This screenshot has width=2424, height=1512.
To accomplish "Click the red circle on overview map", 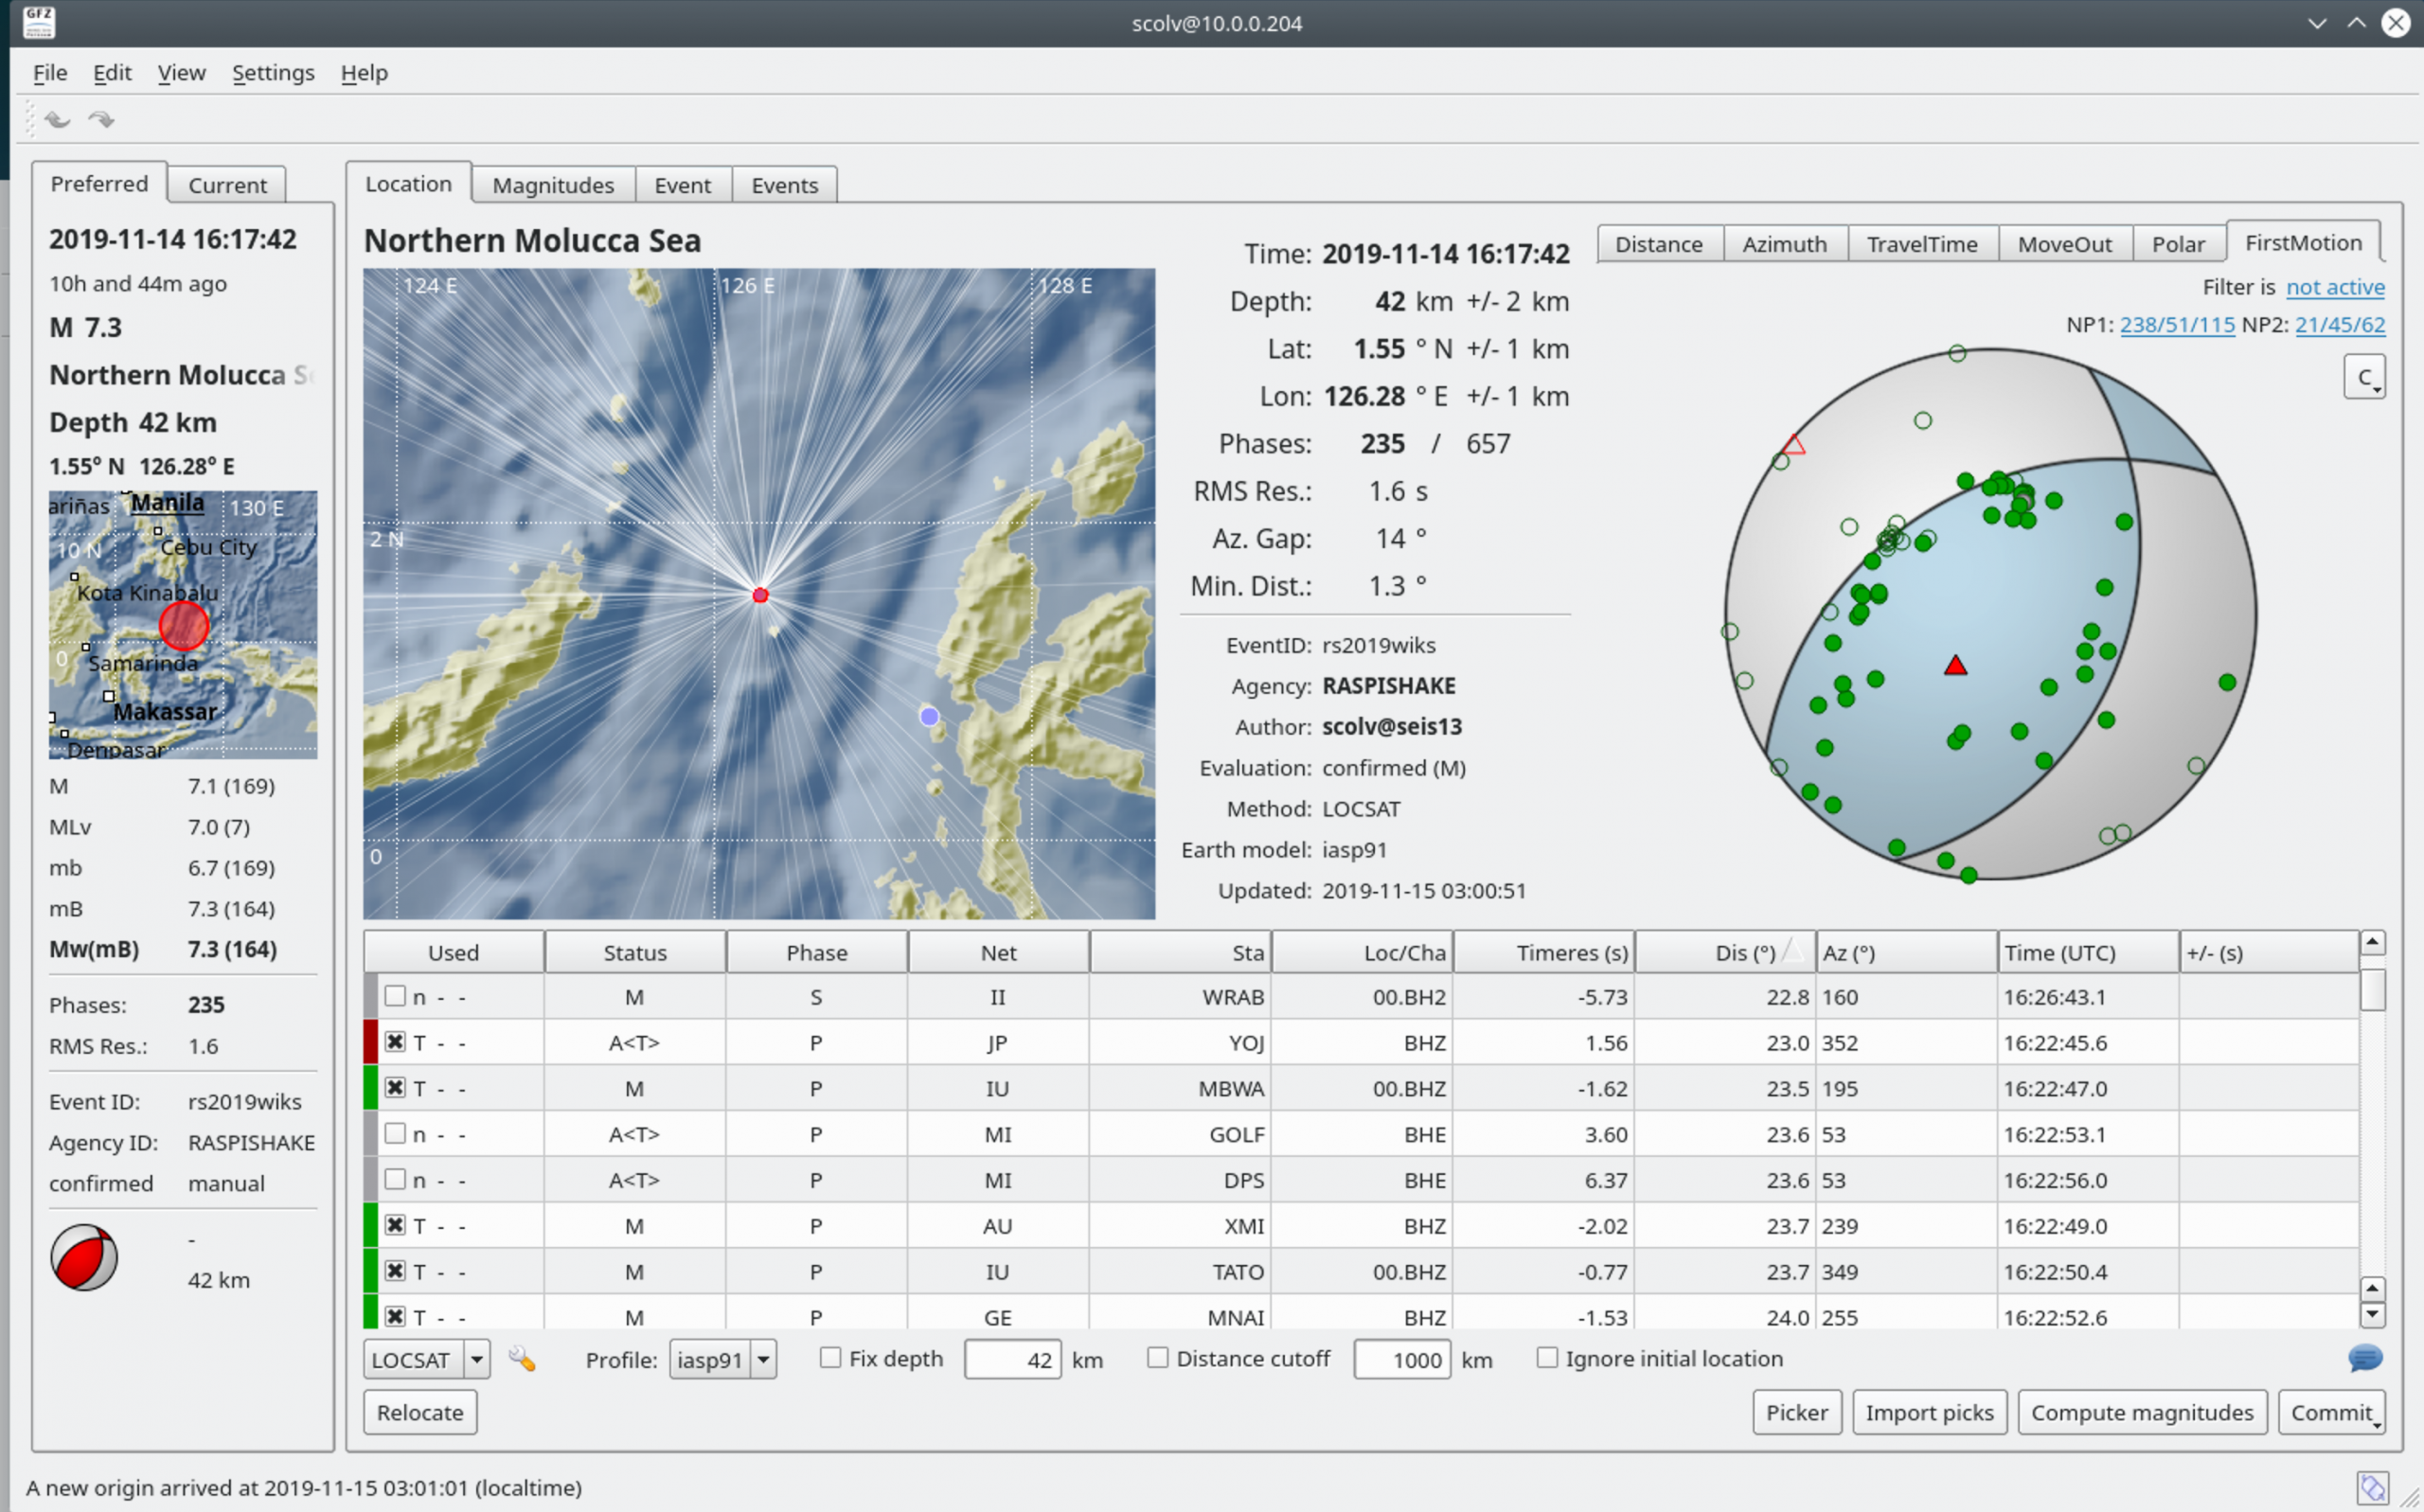I will click(x=184, y=626).
